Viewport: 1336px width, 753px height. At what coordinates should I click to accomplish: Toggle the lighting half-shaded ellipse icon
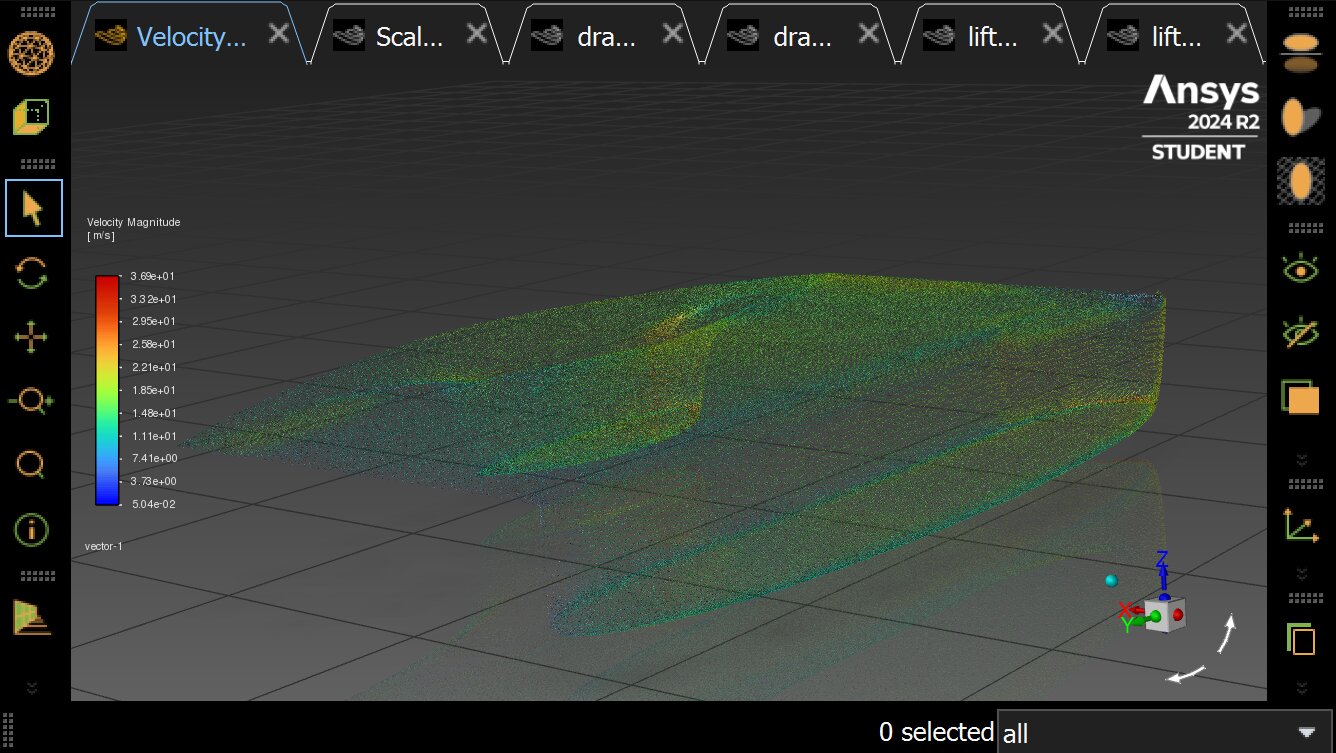tap(1301, 117)
